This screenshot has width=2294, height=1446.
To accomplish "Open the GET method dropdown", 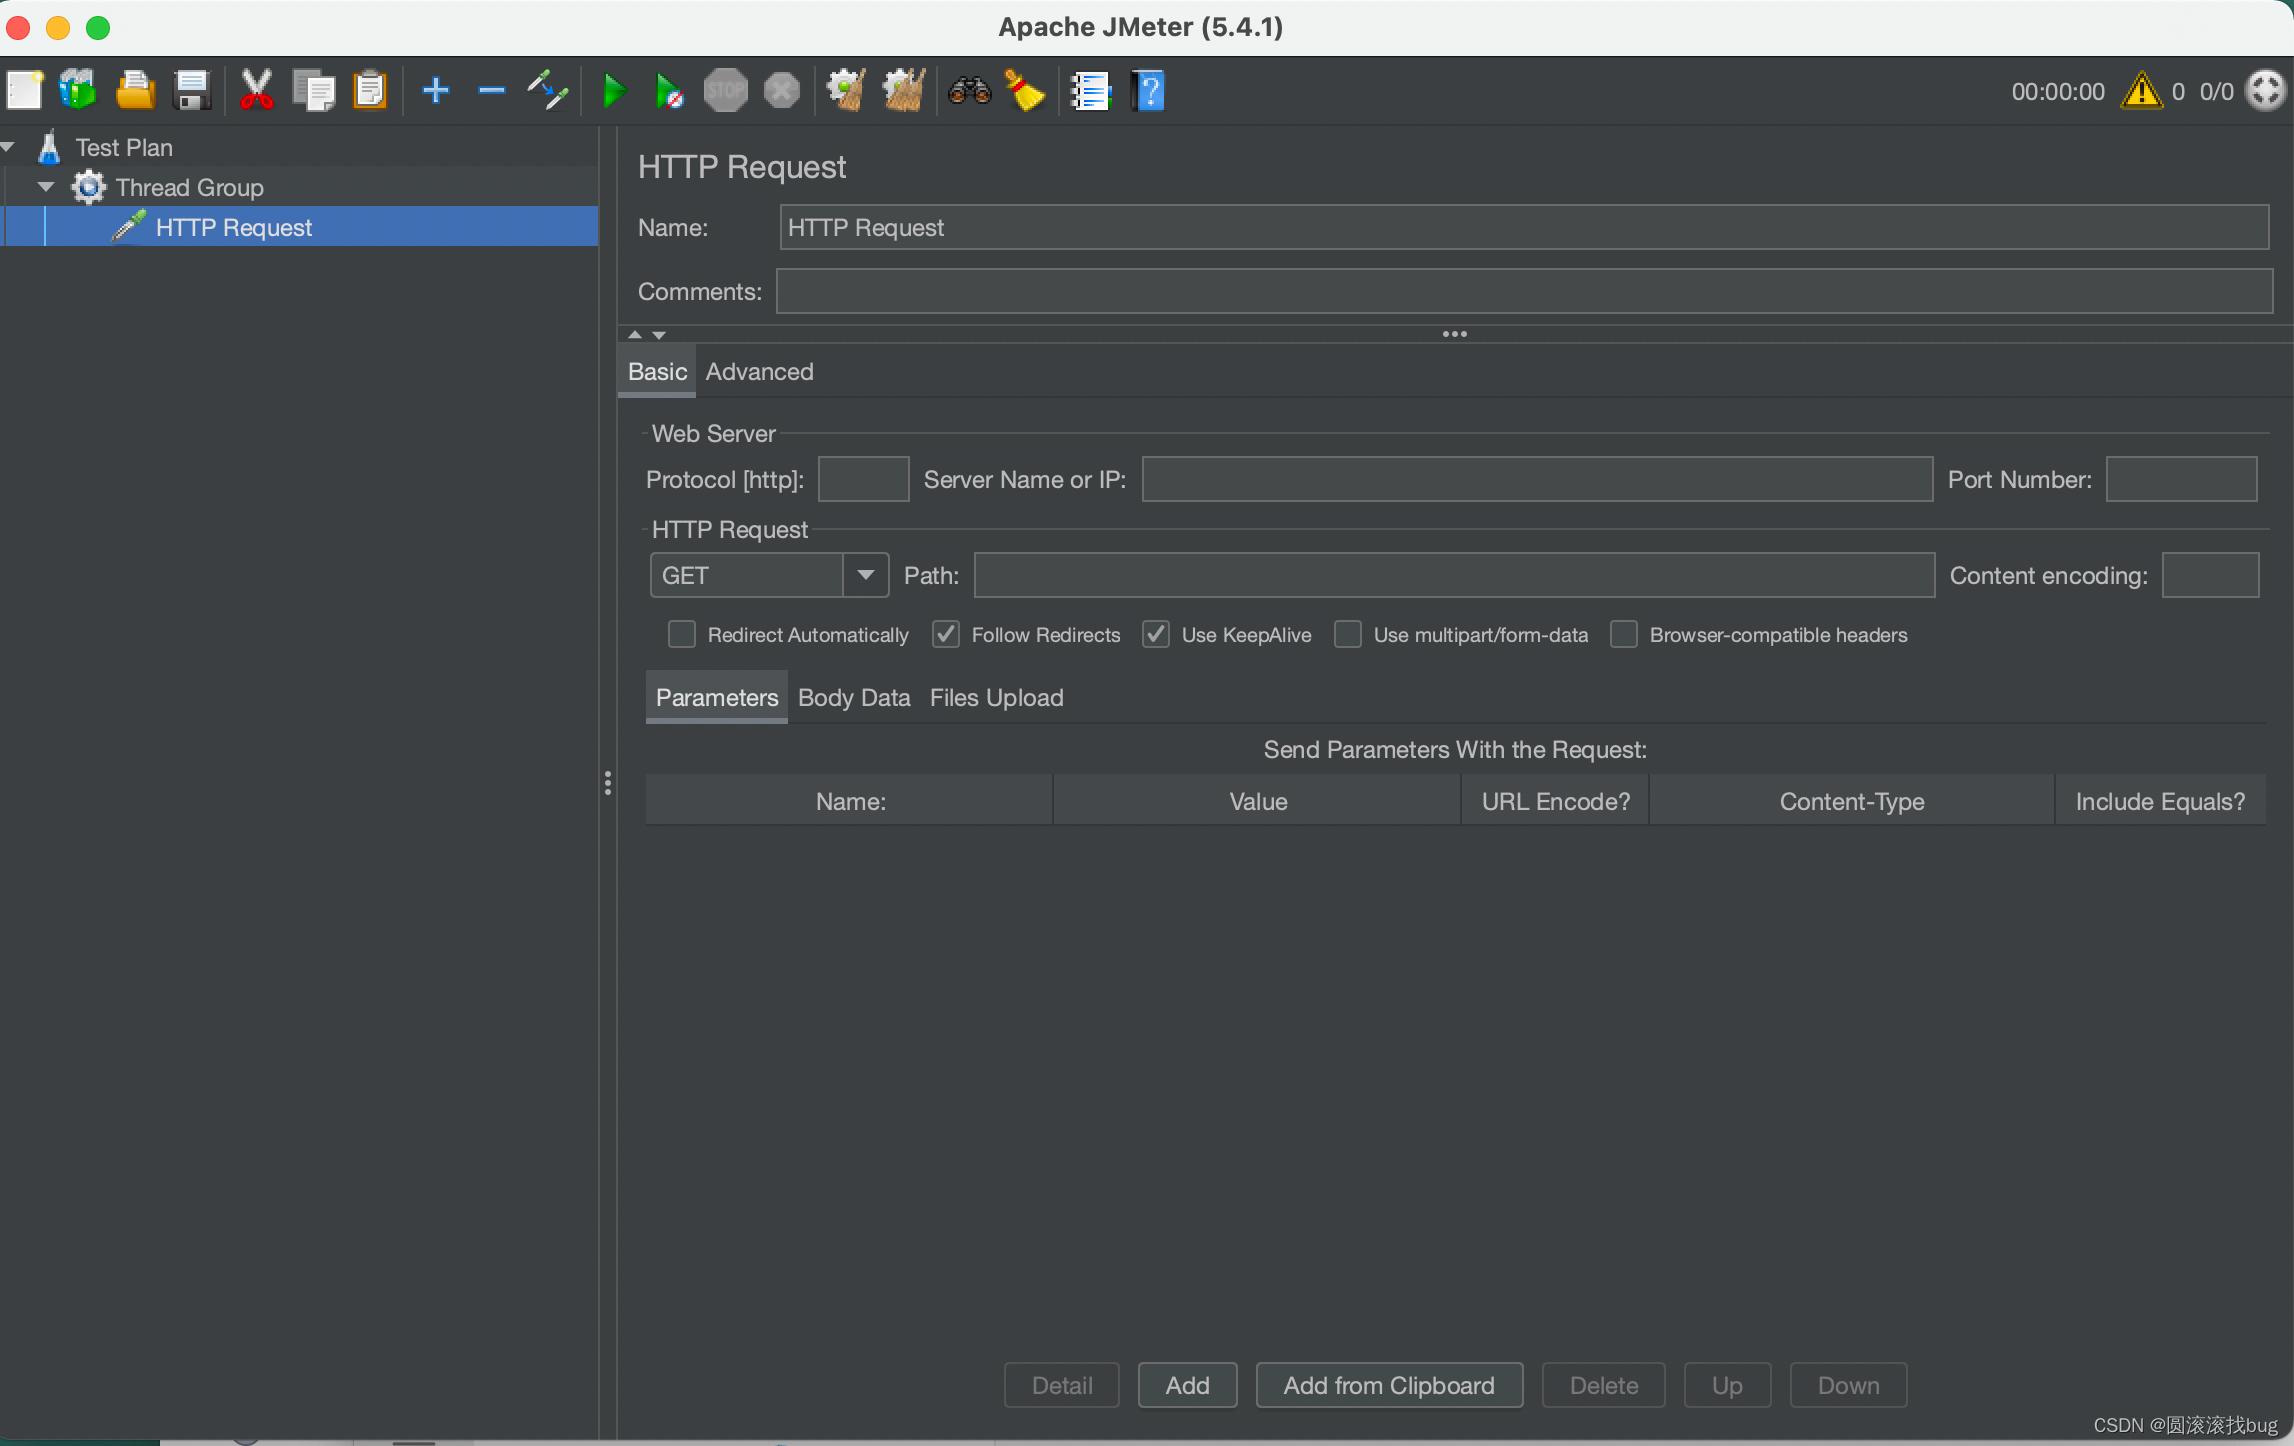I will pos(769,575).
